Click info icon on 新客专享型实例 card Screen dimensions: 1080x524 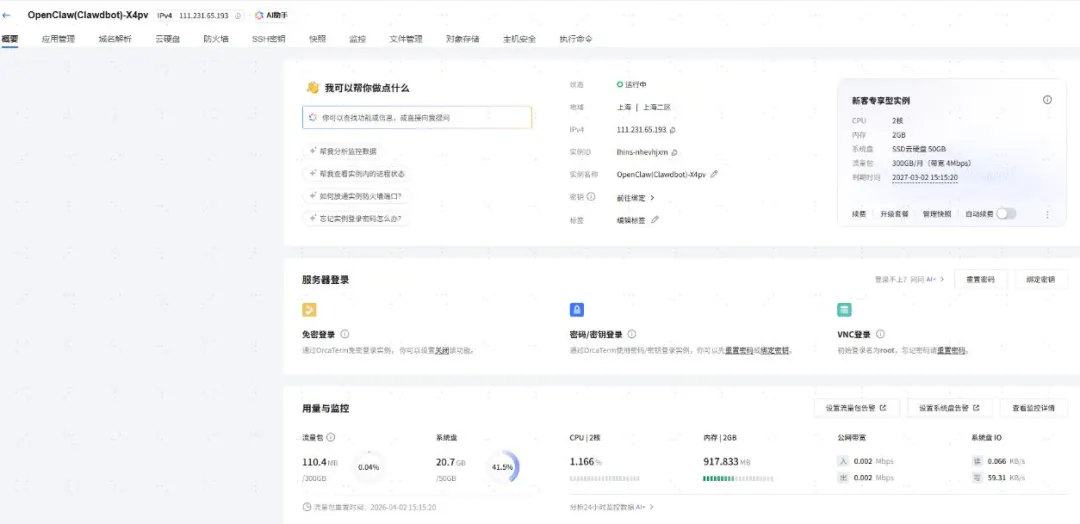[1047, 100]
